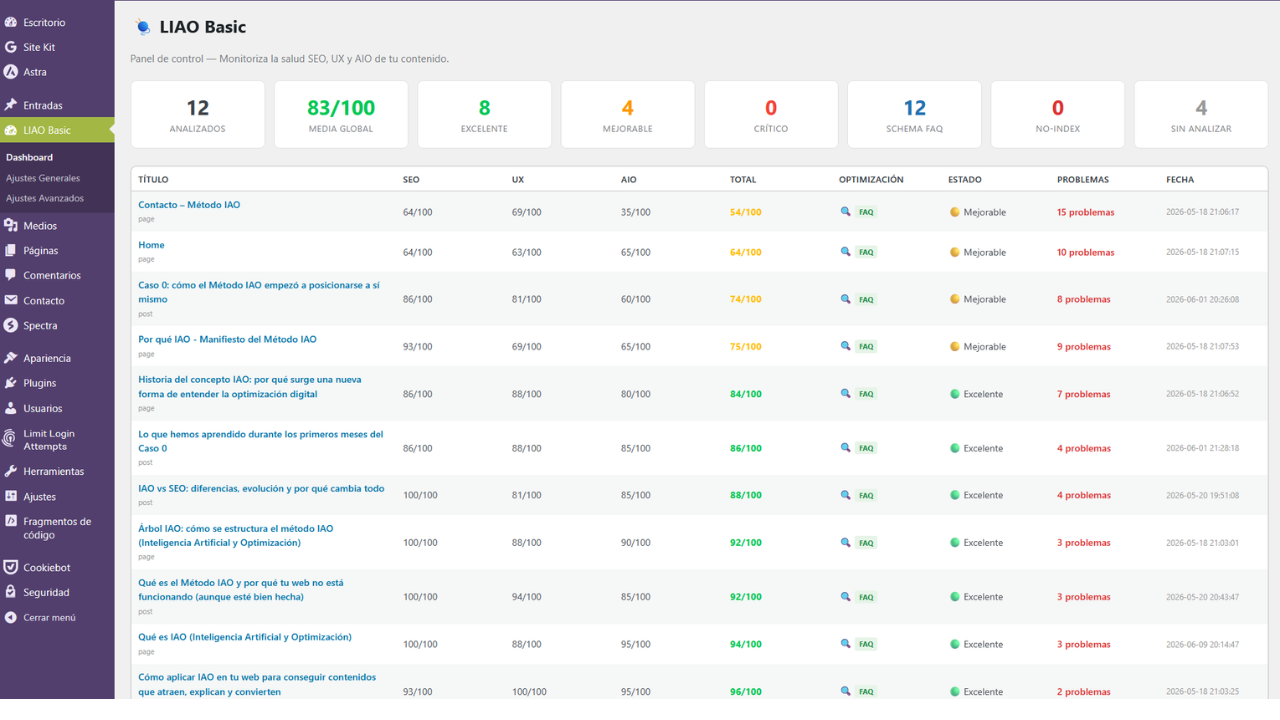Open Ajustes Generales submenu item
The height and width of the screenshot is (720, 1280).
(43, 178)
